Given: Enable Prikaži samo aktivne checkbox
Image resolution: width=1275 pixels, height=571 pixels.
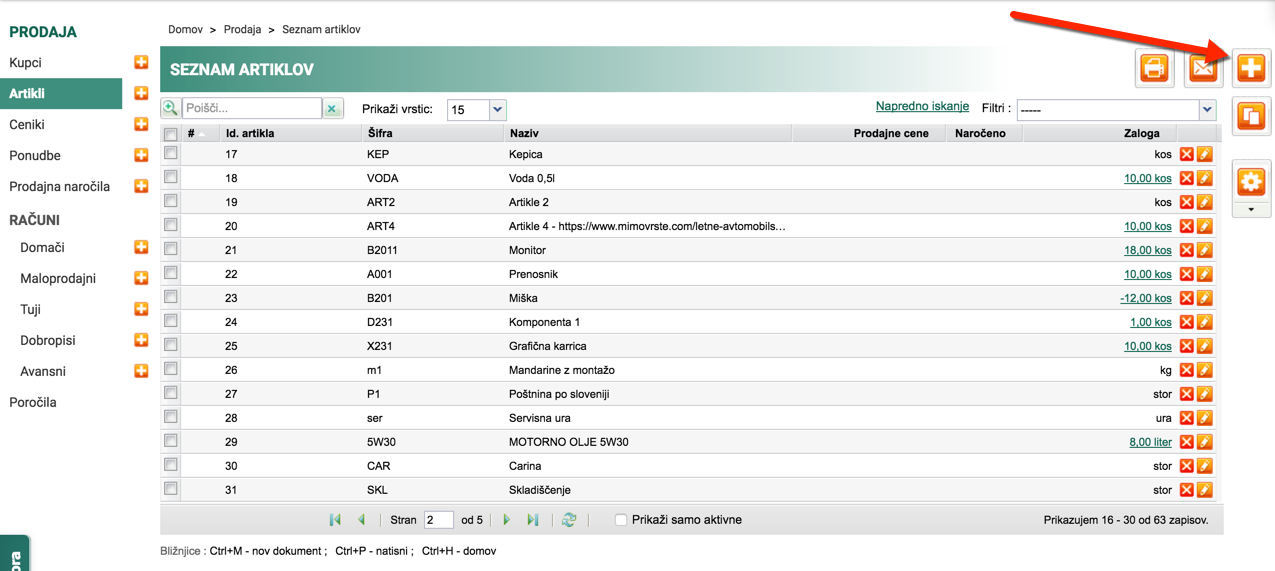Looking at the screenshot, I should click(x=621, y=520).
